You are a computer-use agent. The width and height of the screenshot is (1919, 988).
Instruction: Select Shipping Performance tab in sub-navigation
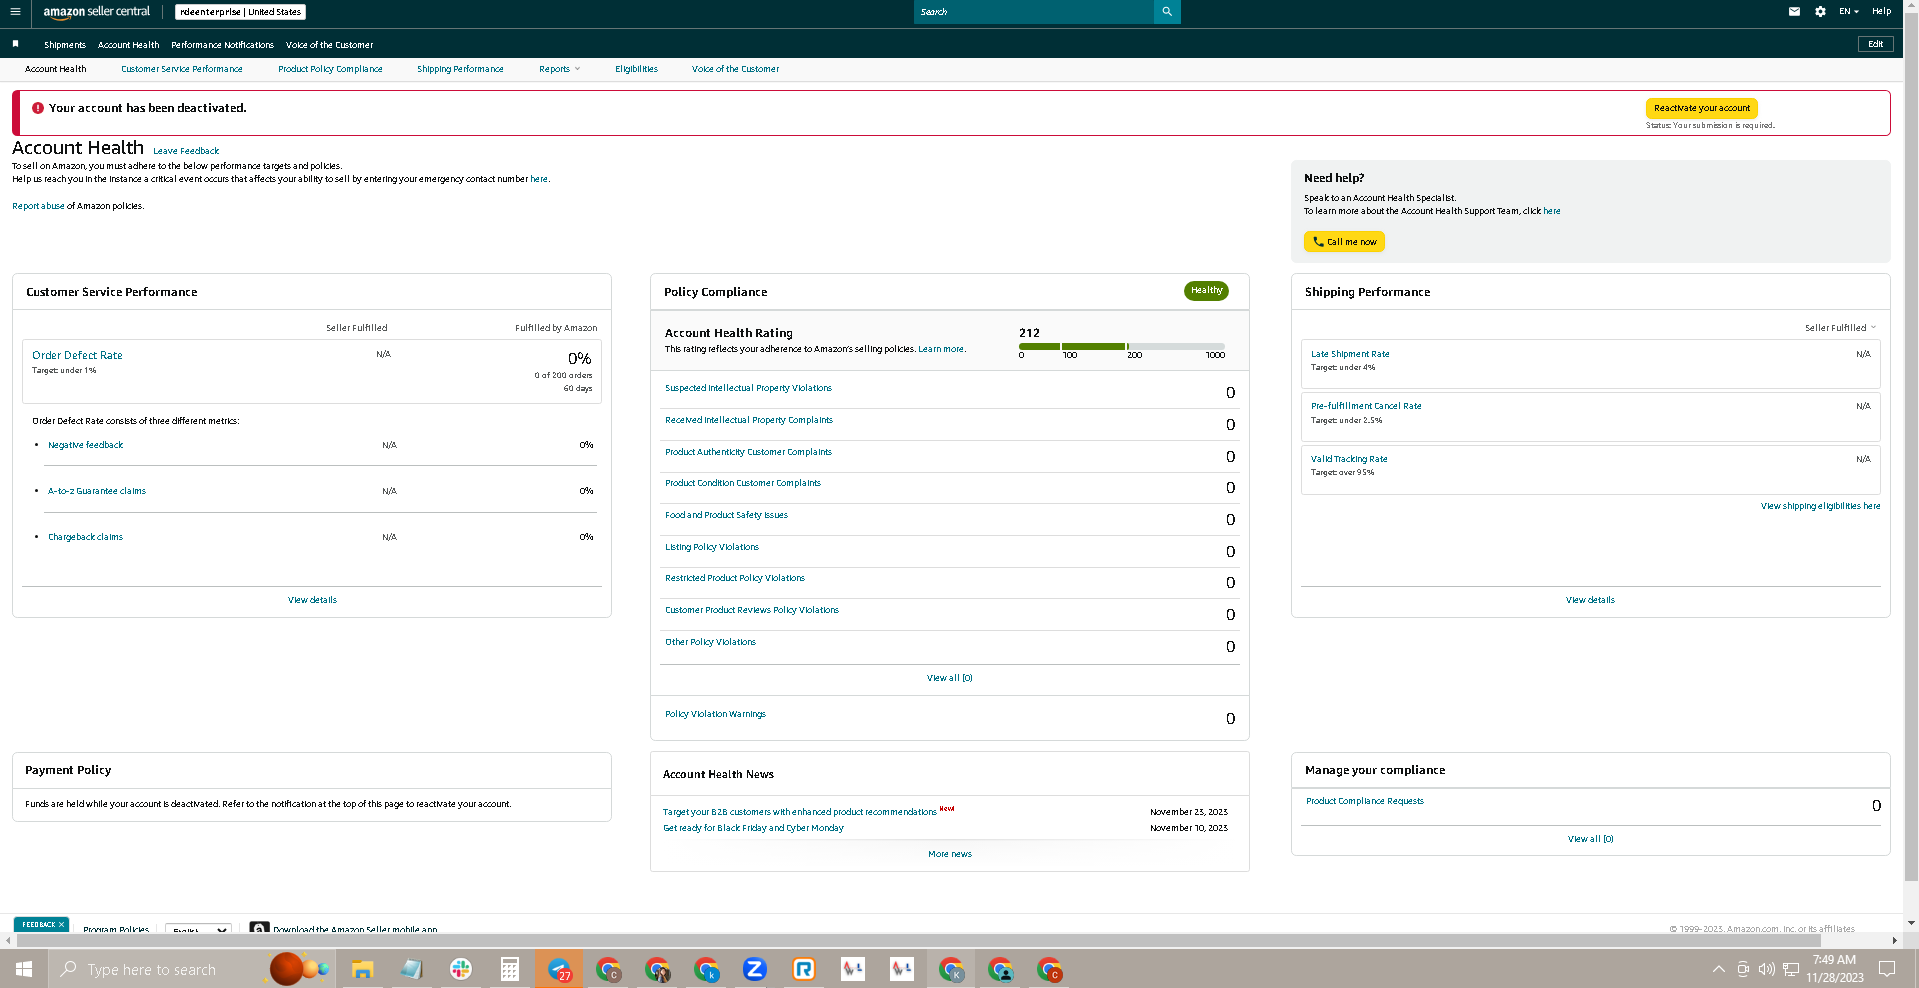pos(460,69)
